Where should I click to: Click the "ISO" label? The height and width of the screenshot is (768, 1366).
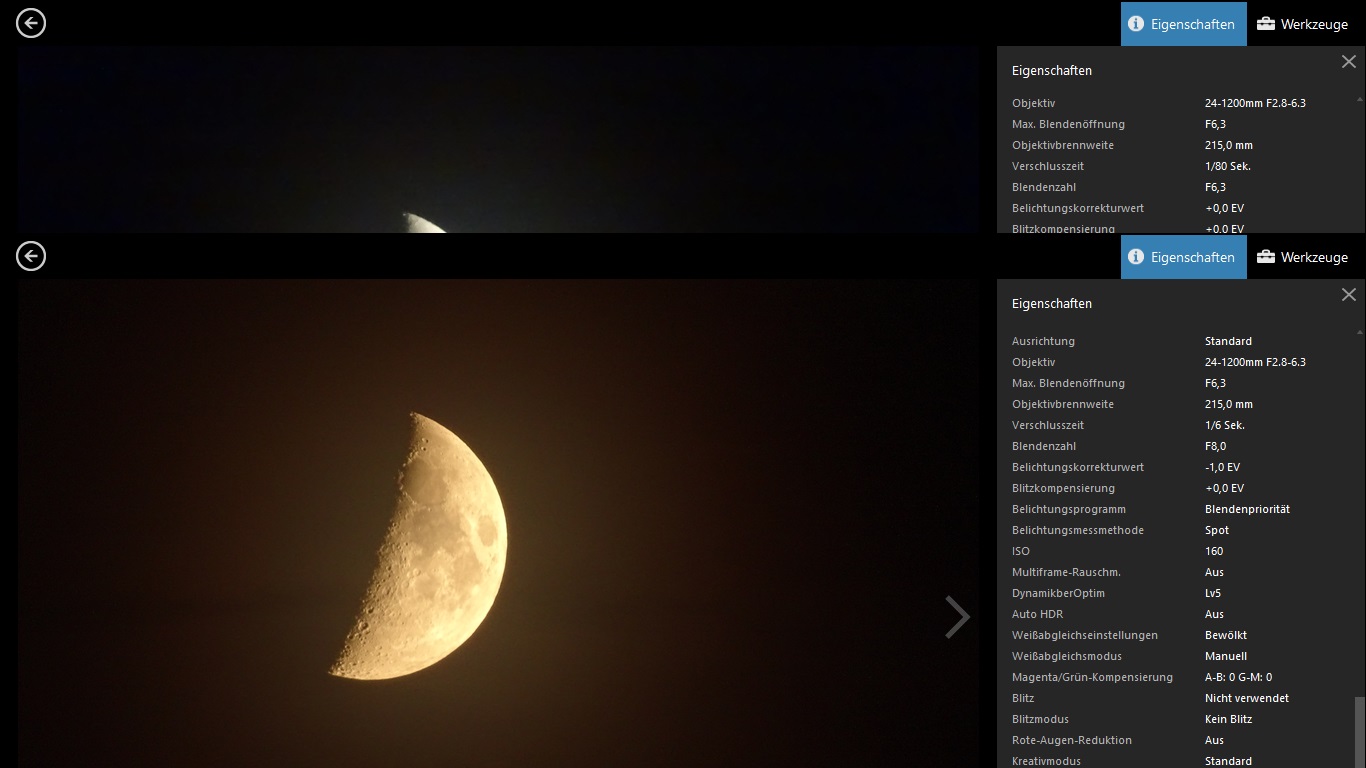1021,551
